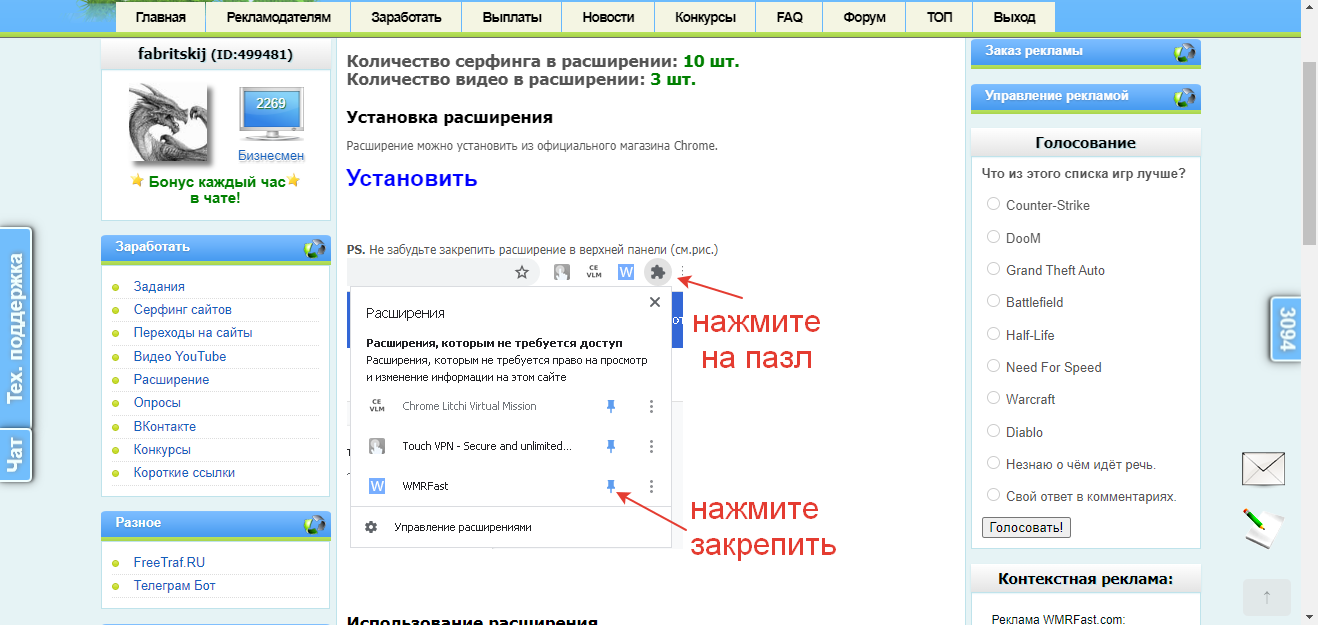This screenshot has width=1318, height=625.
Task: Select the Half-Life radio option
Action: pyautogui.click(x=994, y=334)
